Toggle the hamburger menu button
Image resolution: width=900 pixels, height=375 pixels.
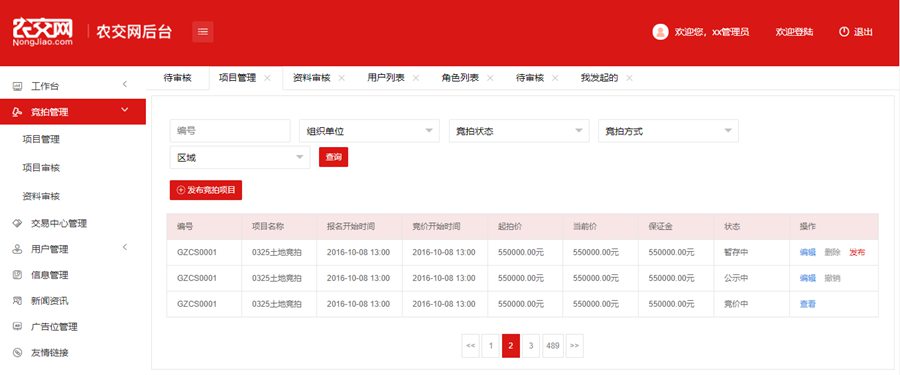click(x=203, y=32)
